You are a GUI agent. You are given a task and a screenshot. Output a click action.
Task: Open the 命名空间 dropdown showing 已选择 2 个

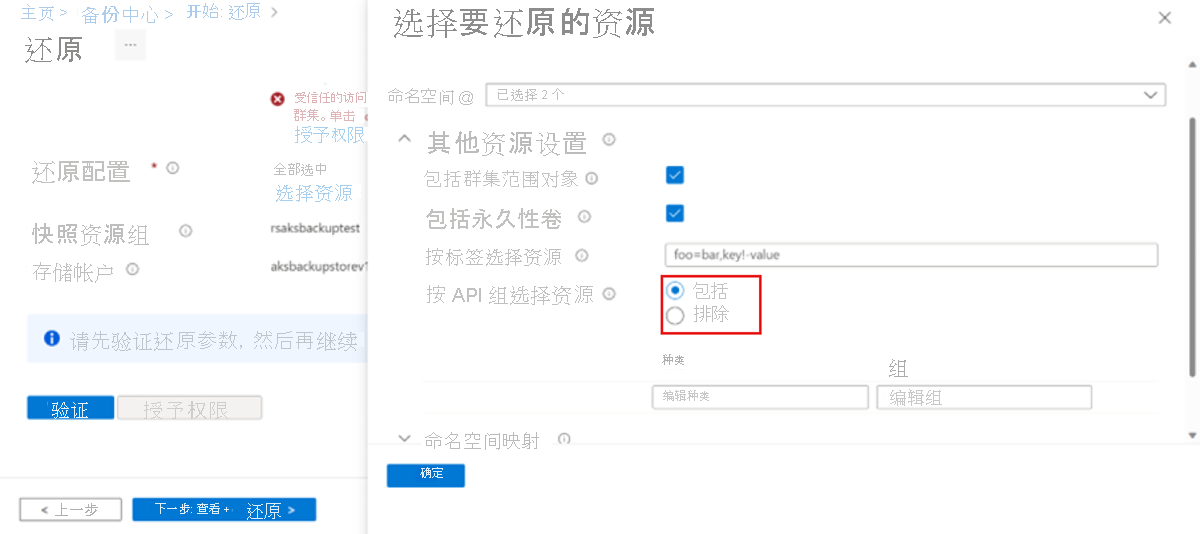tap(825, 95)
